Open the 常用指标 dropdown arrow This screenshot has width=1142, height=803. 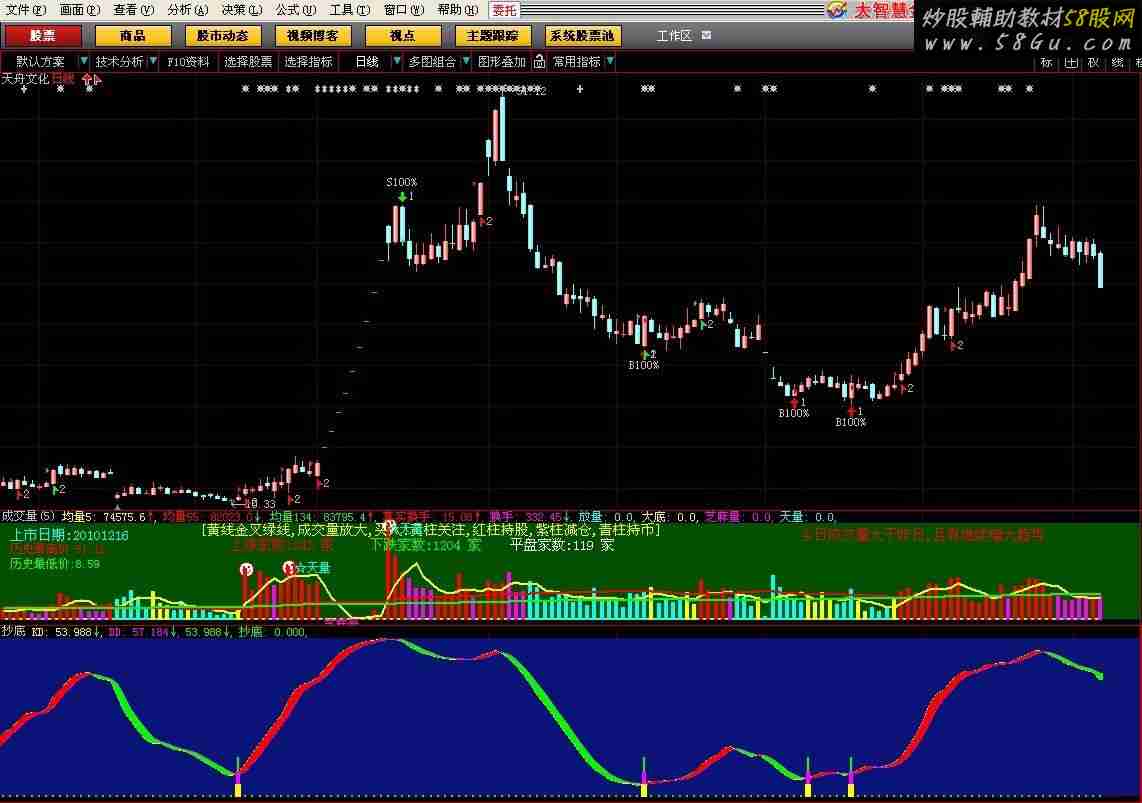click(x=610, y=62)
